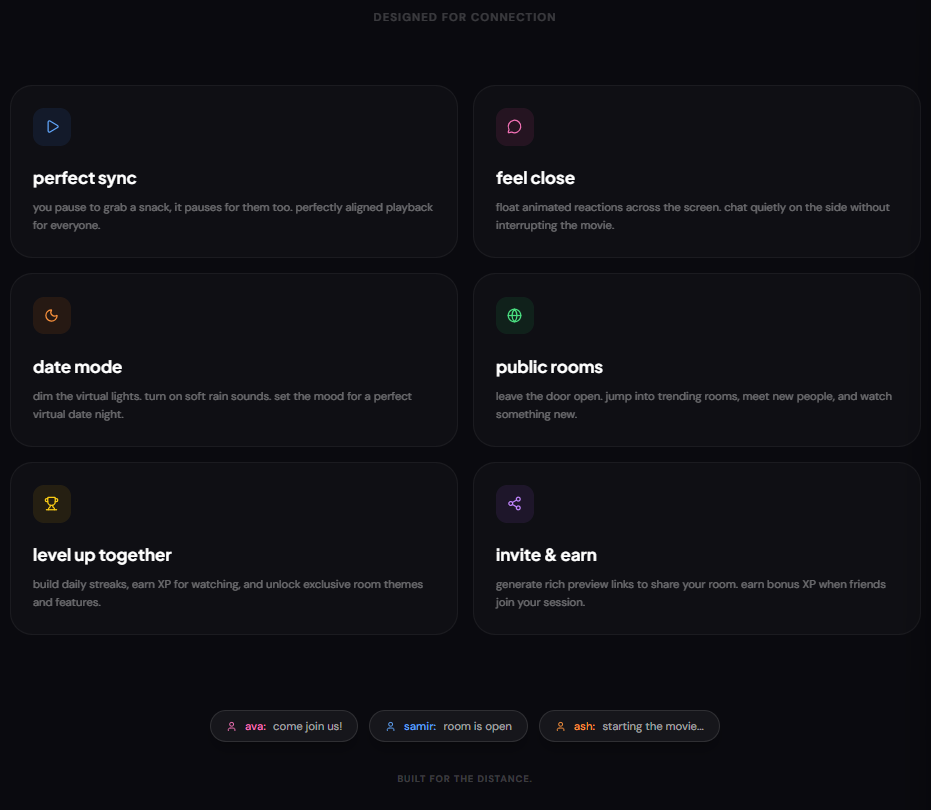Screen dimensions: 931x810
Task: Click ash's user avatar icon in the chat pill
Action: (x=560, y=726)
